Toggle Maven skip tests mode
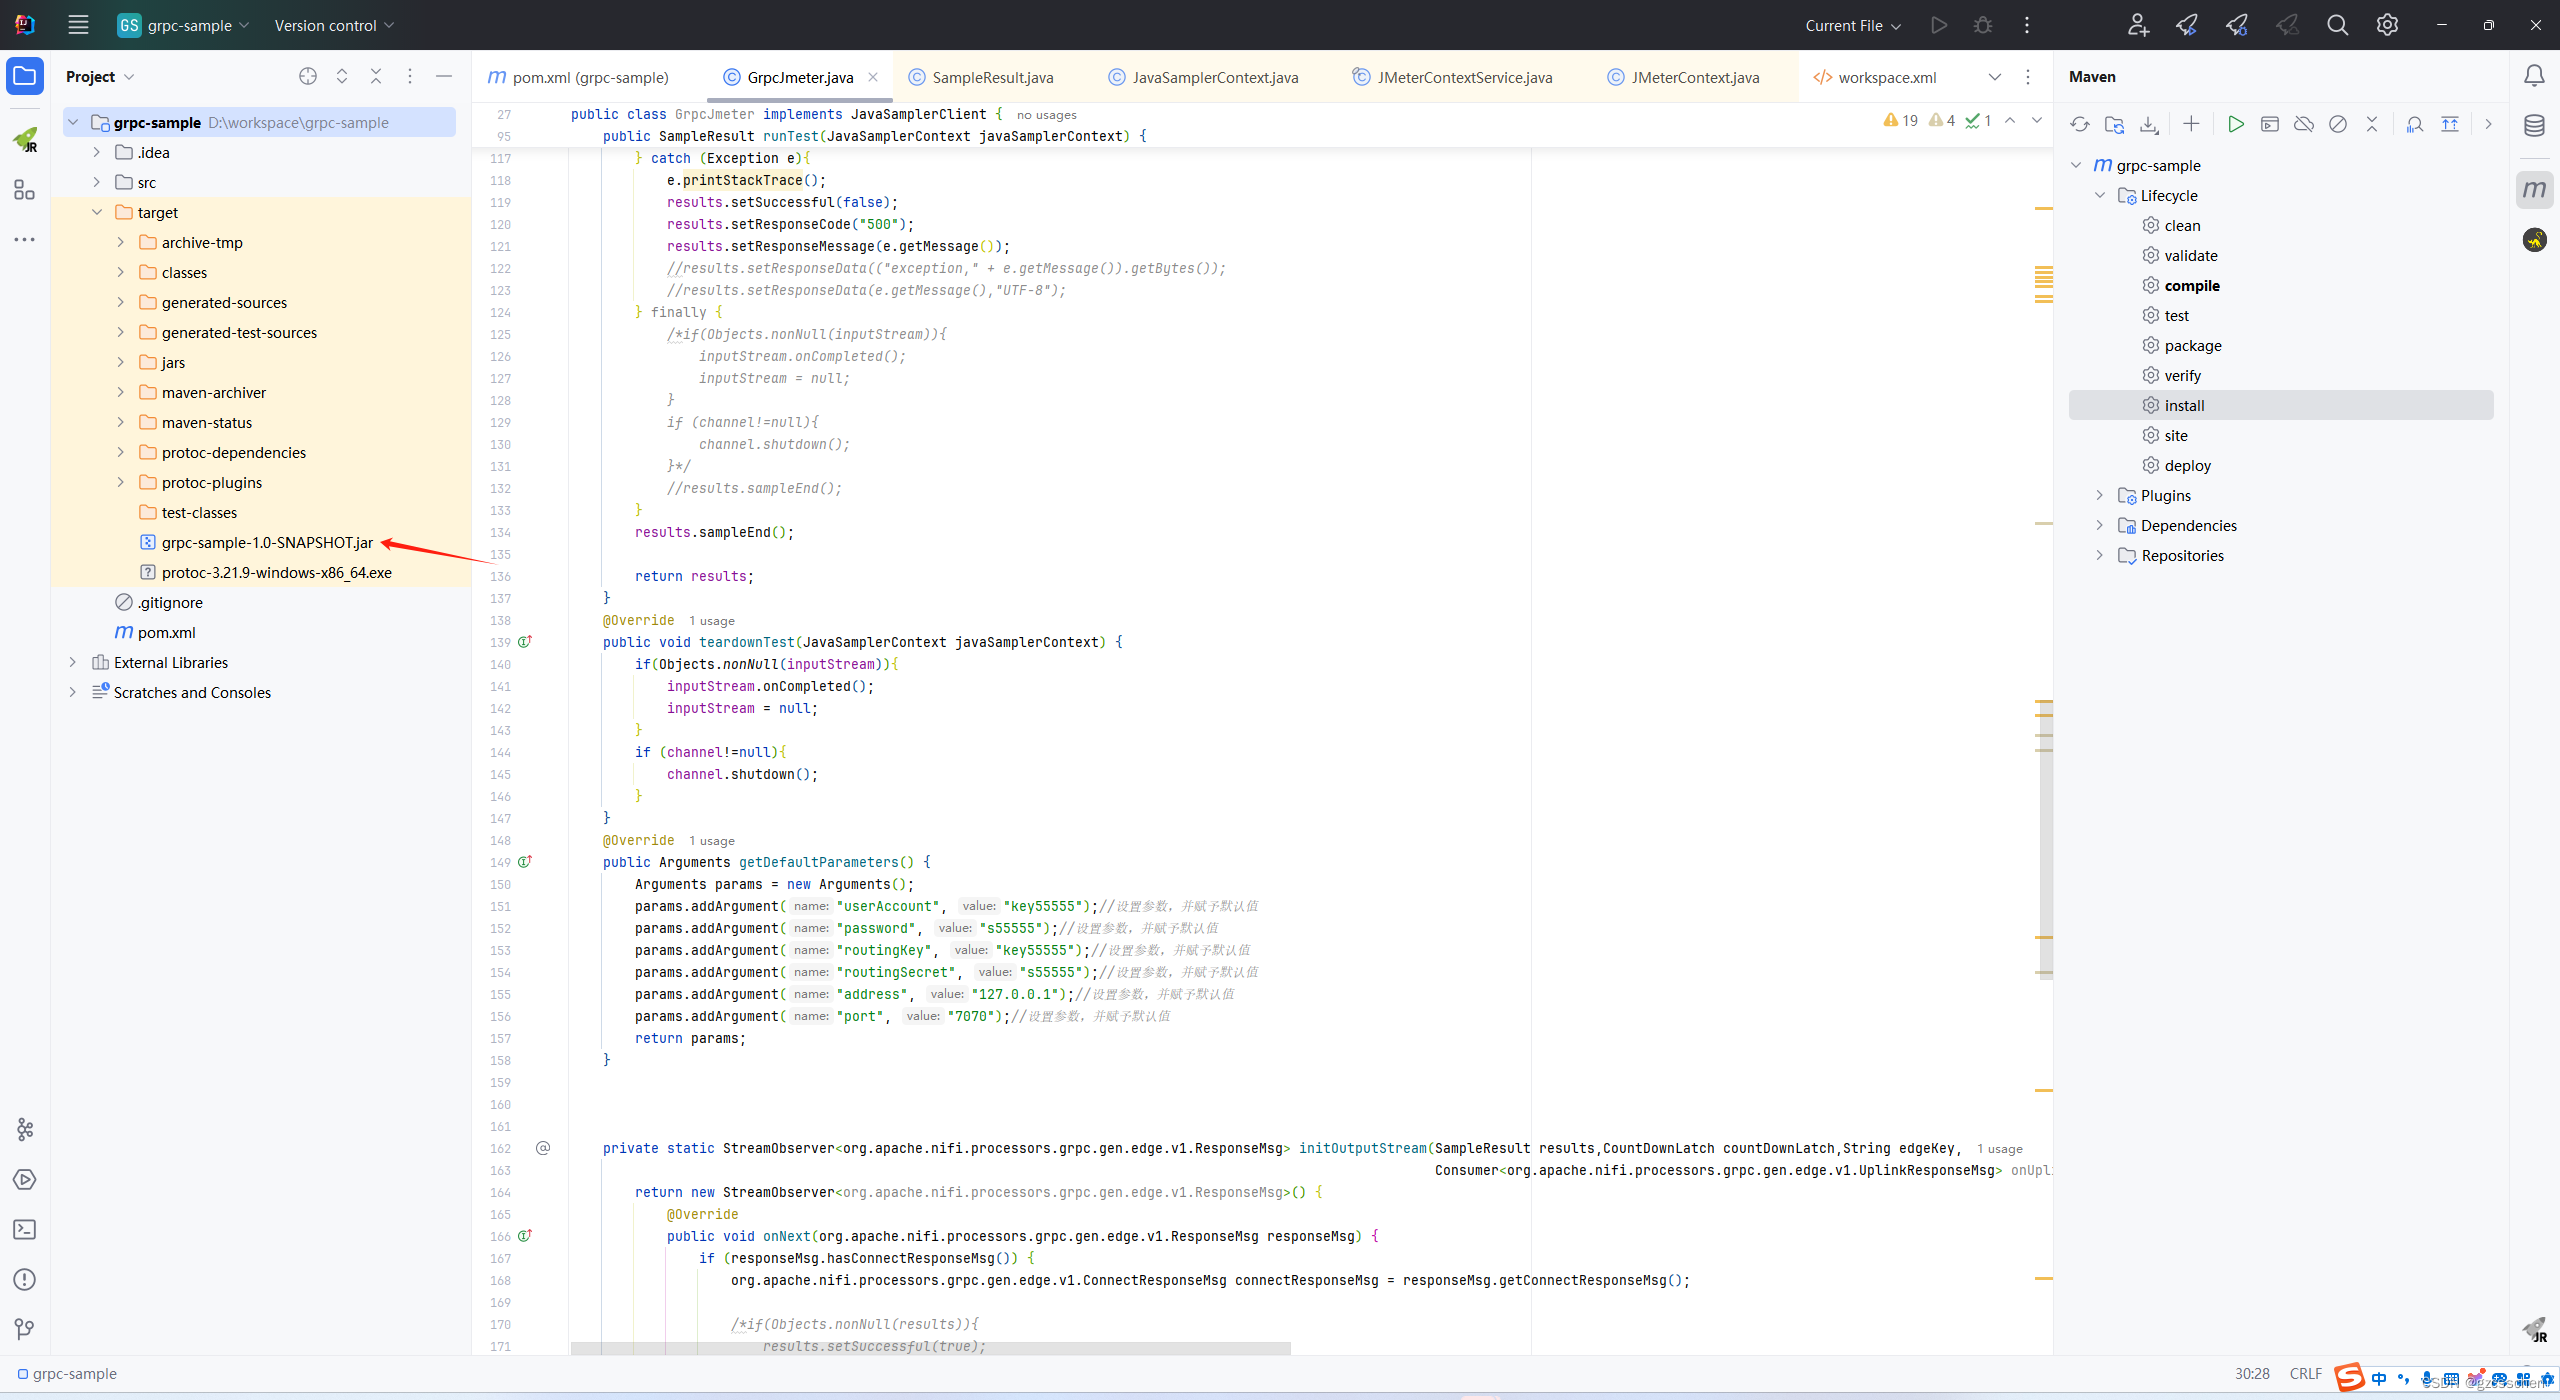Viewport: 2560px width, 1400px height. (2338, 124)
